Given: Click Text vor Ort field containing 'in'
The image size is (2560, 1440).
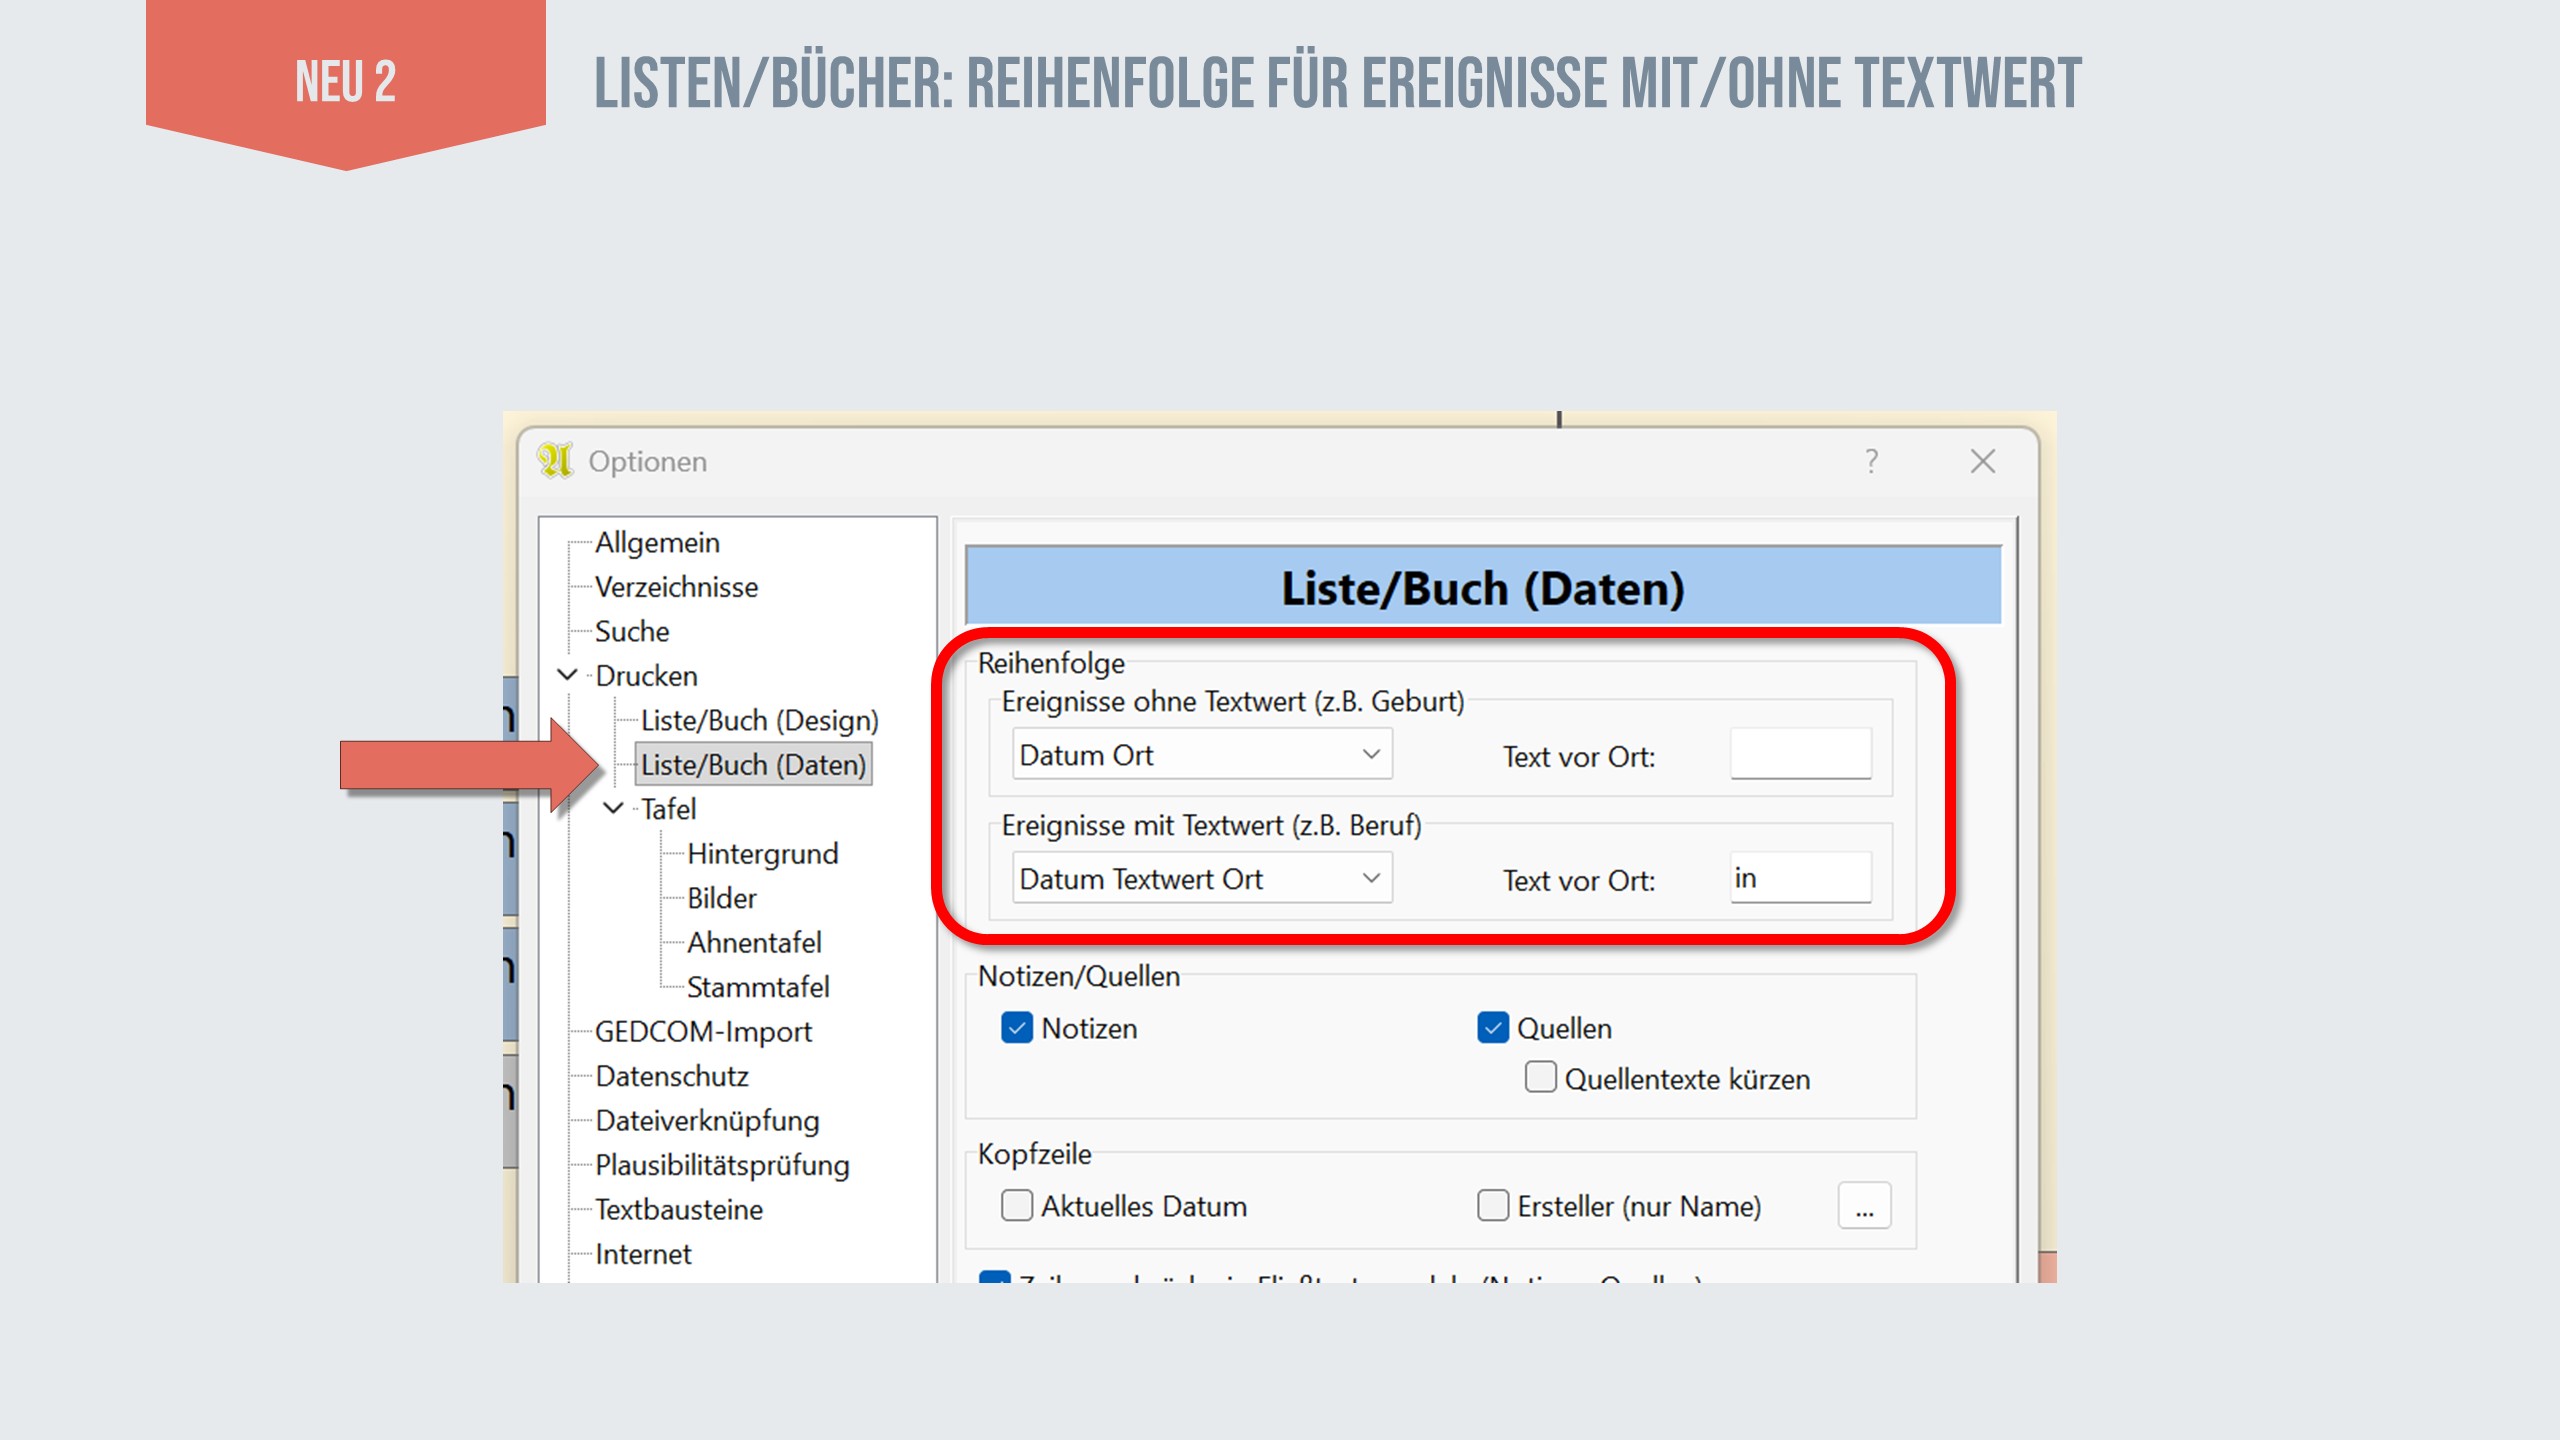Looking at the screenshot, I should tap(1800, 879).
